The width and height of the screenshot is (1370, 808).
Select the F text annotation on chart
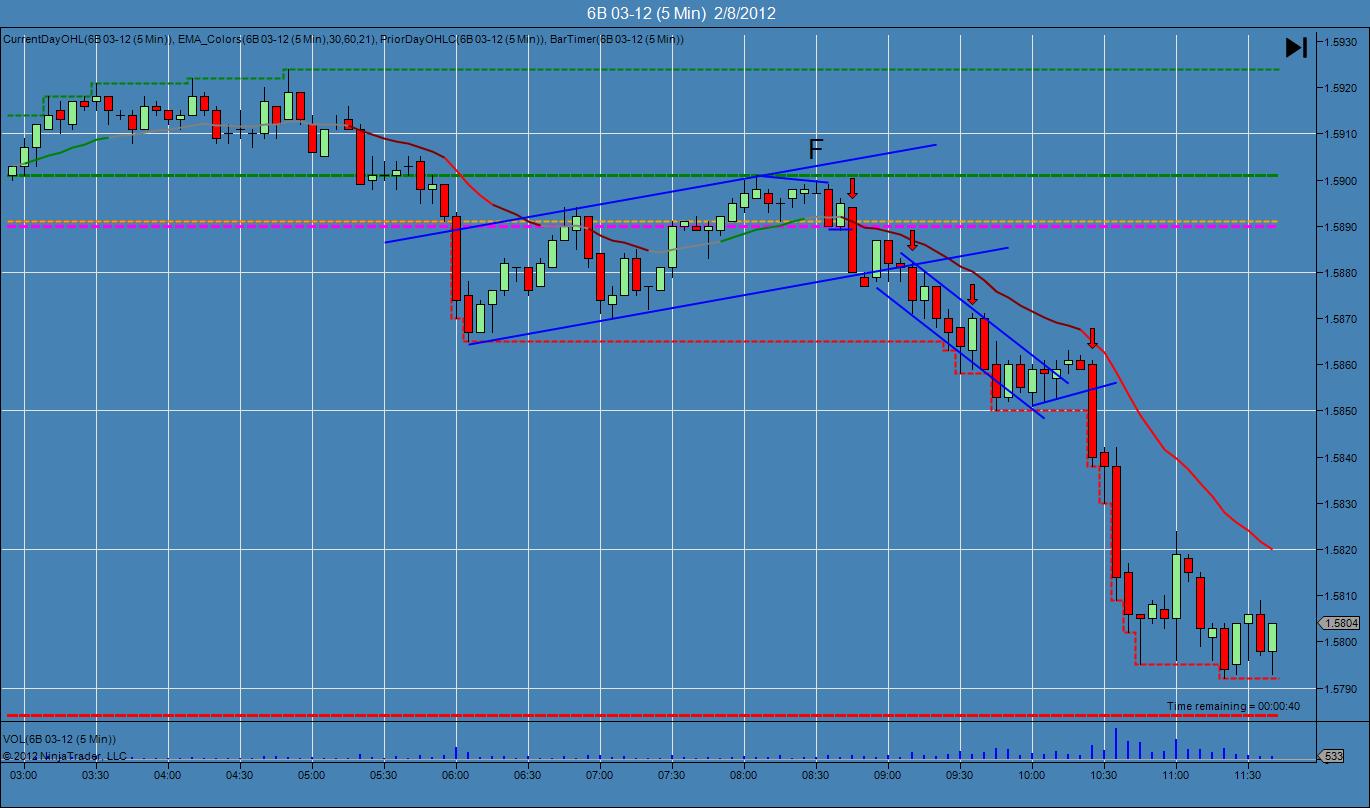pyautogui.click(x=815, y=150)
